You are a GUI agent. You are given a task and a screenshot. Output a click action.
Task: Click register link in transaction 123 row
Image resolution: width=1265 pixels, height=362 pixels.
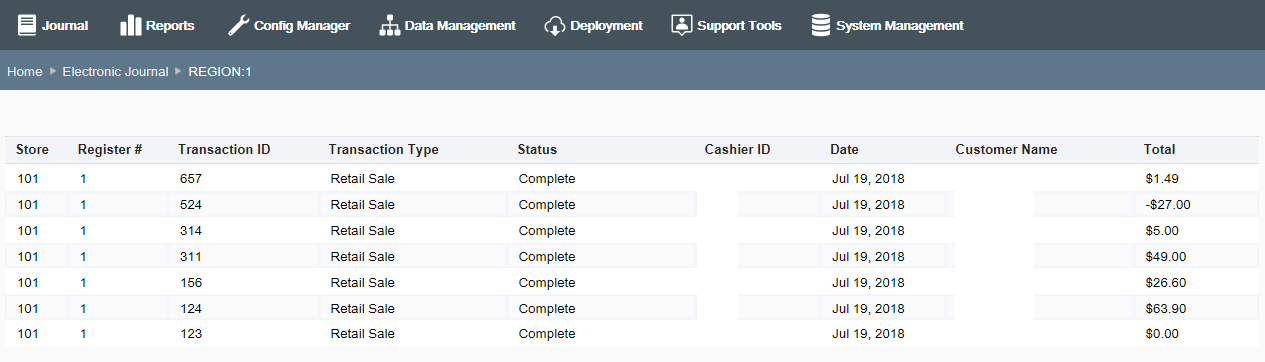84,334
